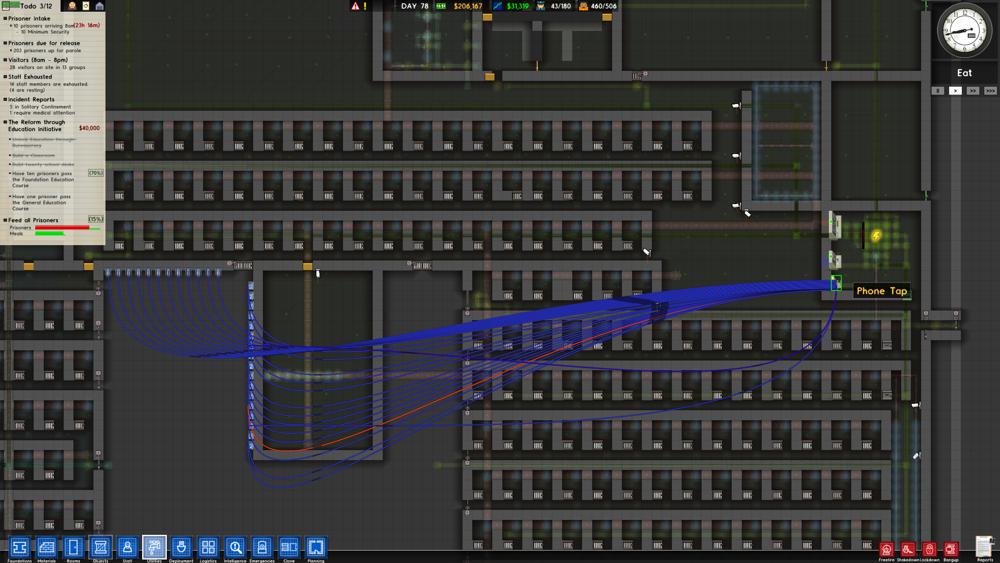Pause the game speed
The height and width of the screenshot is (563, 1000).
click(x=938, y=91)
